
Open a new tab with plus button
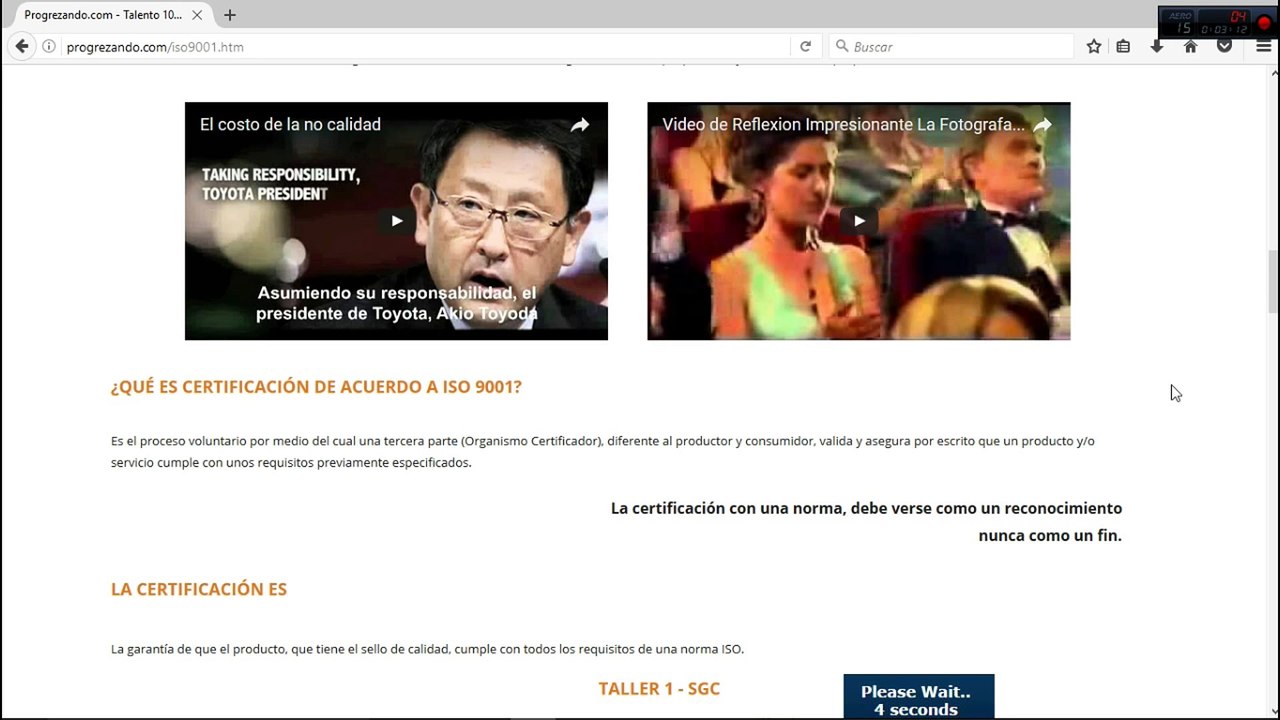click(230, 15)
